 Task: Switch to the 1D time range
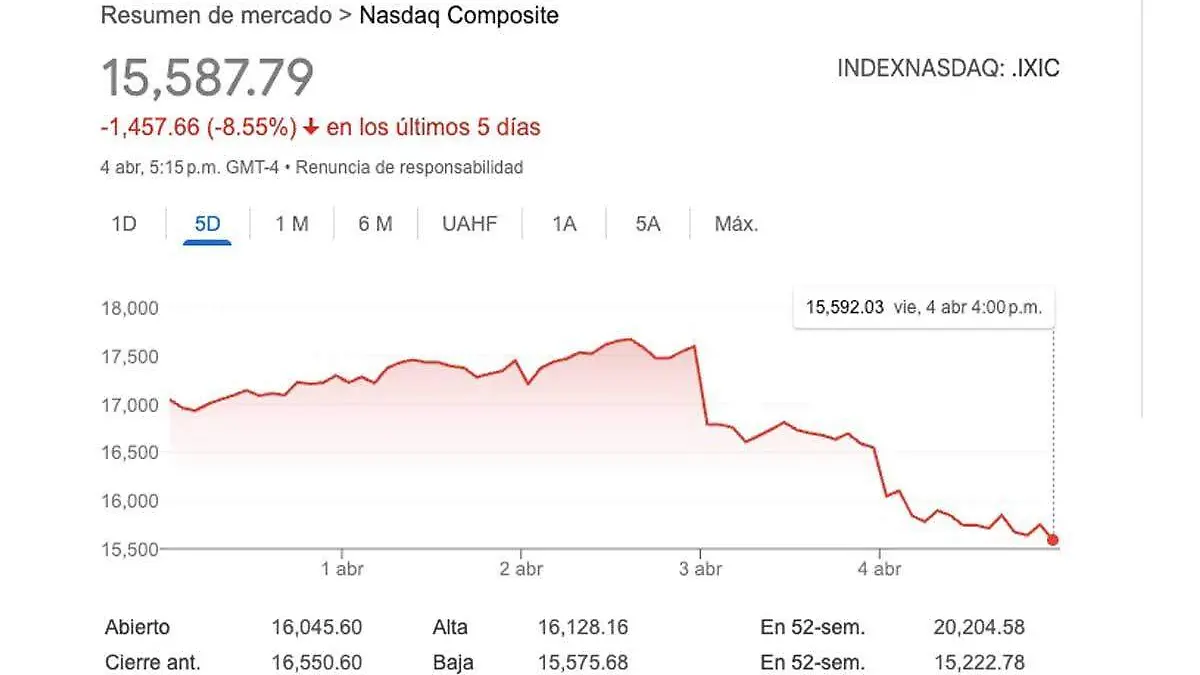(124, 224)
